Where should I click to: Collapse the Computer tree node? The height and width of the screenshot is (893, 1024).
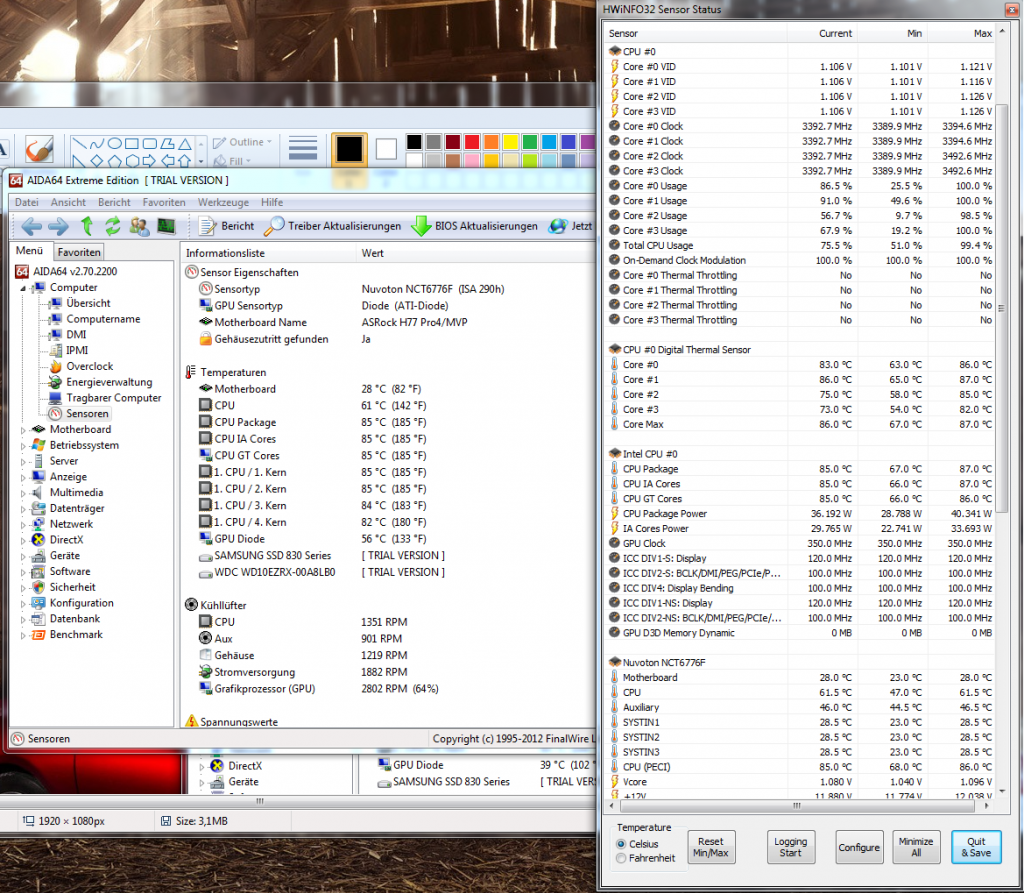(24, 288)
